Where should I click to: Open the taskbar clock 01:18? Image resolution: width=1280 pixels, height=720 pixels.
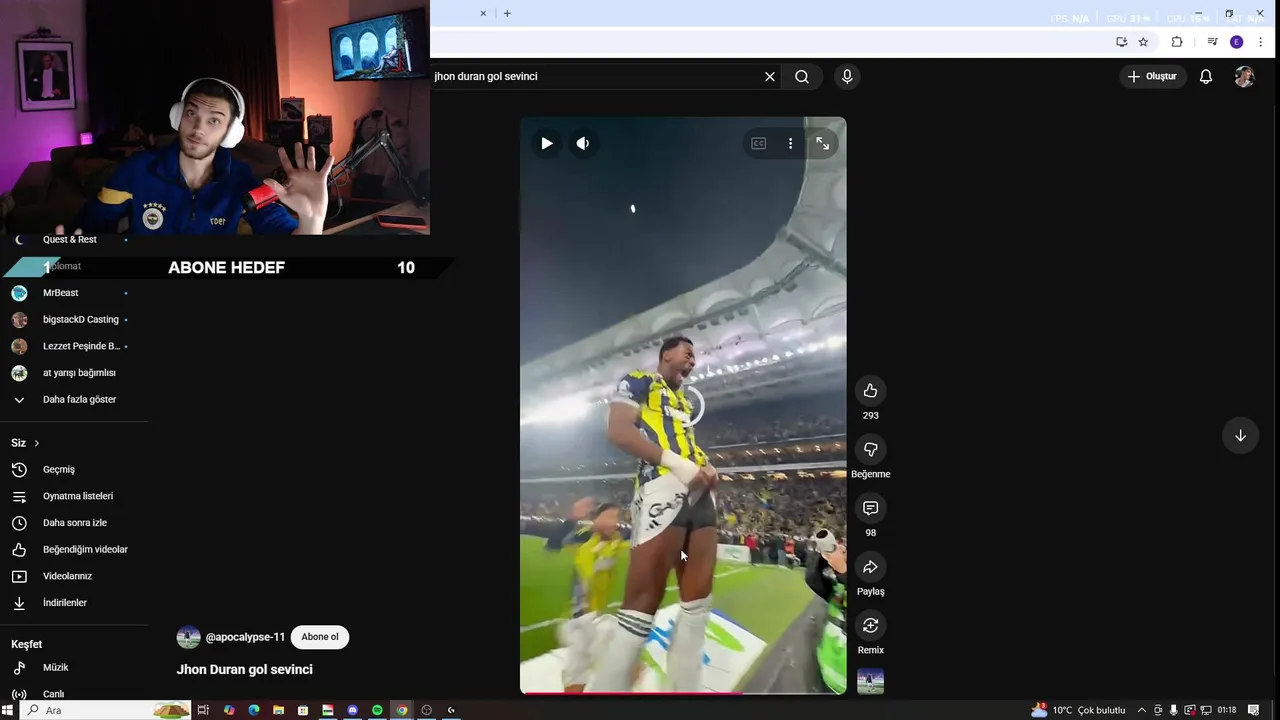[x=1227, y=710]
